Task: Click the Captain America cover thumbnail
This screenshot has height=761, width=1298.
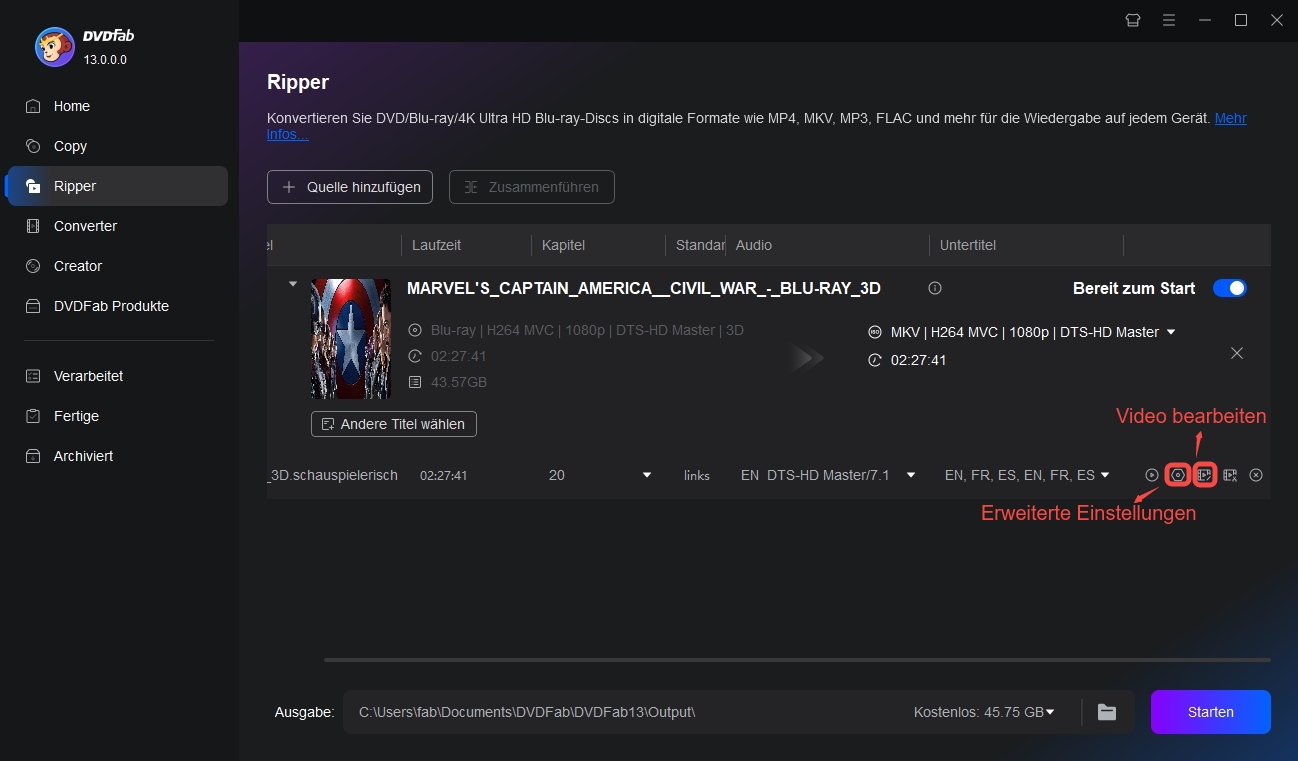Action: [351, 339]
